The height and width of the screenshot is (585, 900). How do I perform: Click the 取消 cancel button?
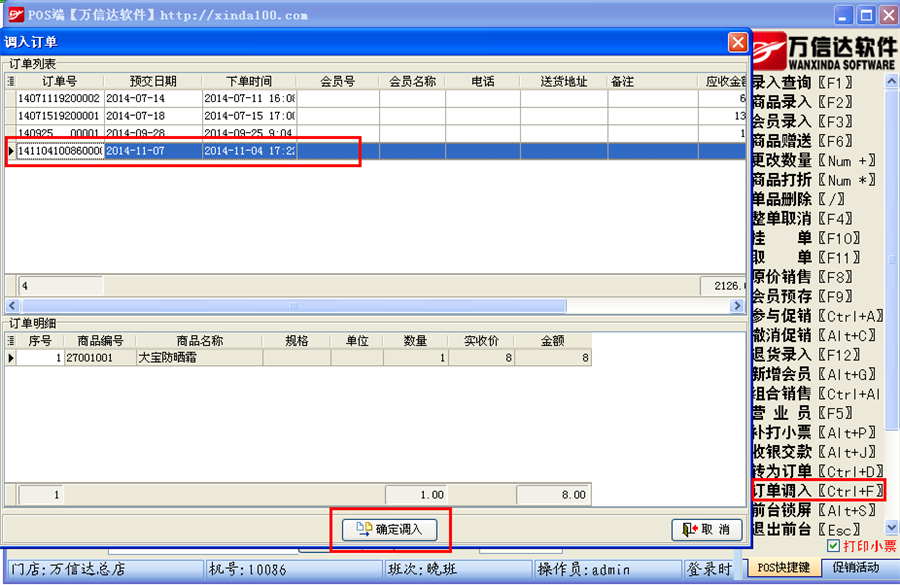[707, 530]
